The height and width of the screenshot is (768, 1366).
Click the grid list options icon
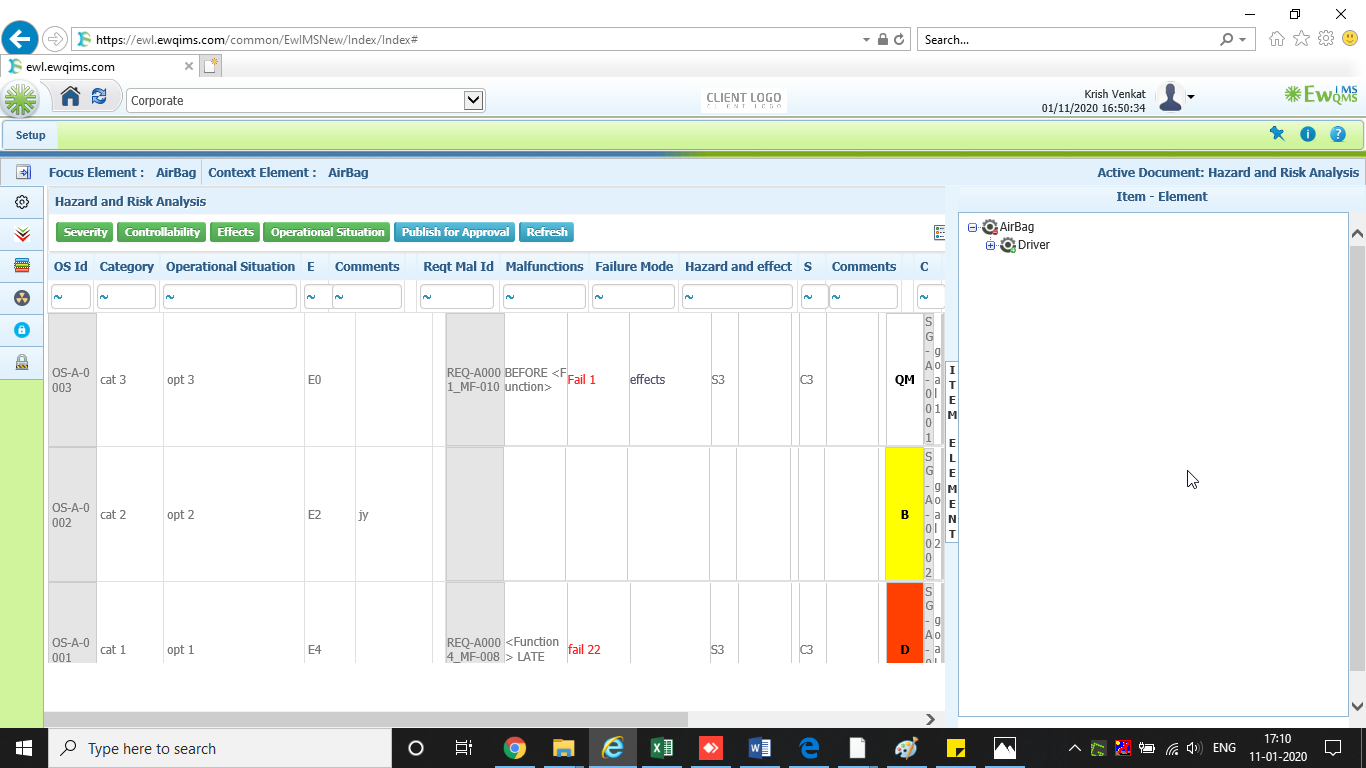(x=939, y=232)
